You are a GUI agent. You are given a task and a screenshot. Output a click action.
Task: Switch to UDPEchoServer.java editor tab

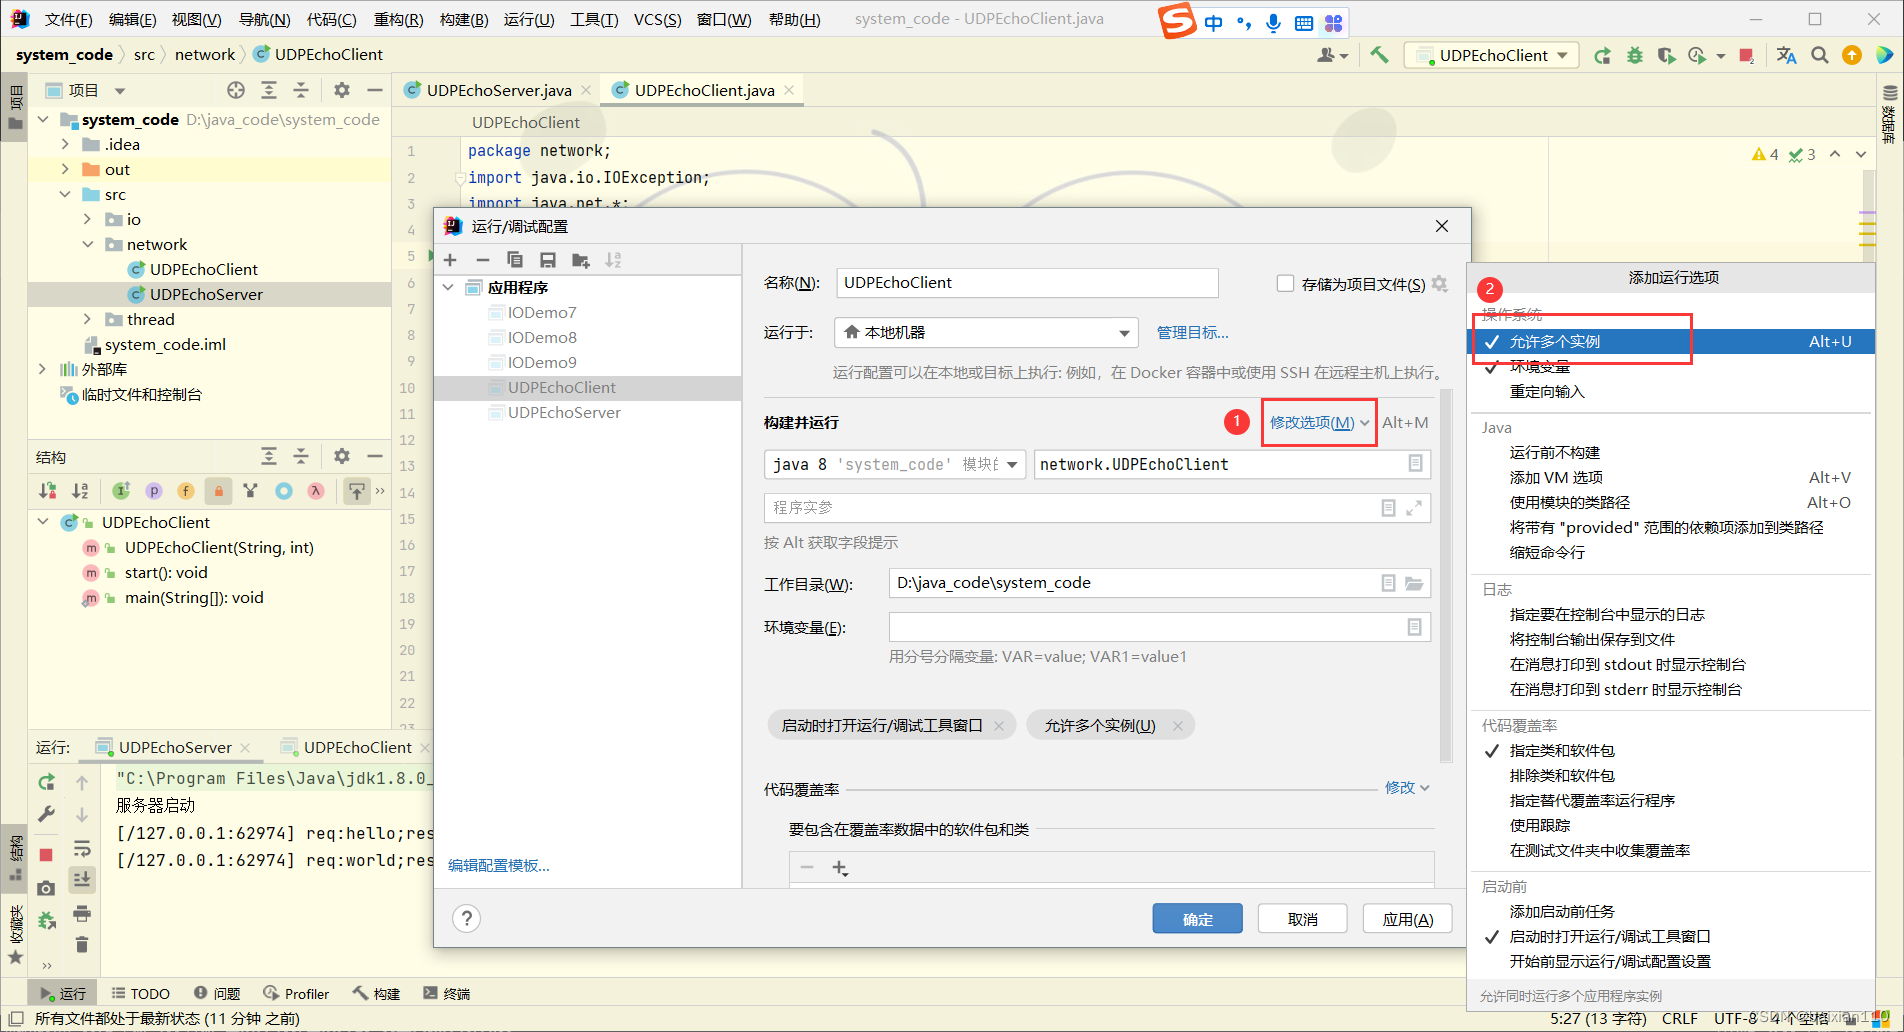[498, 90]
